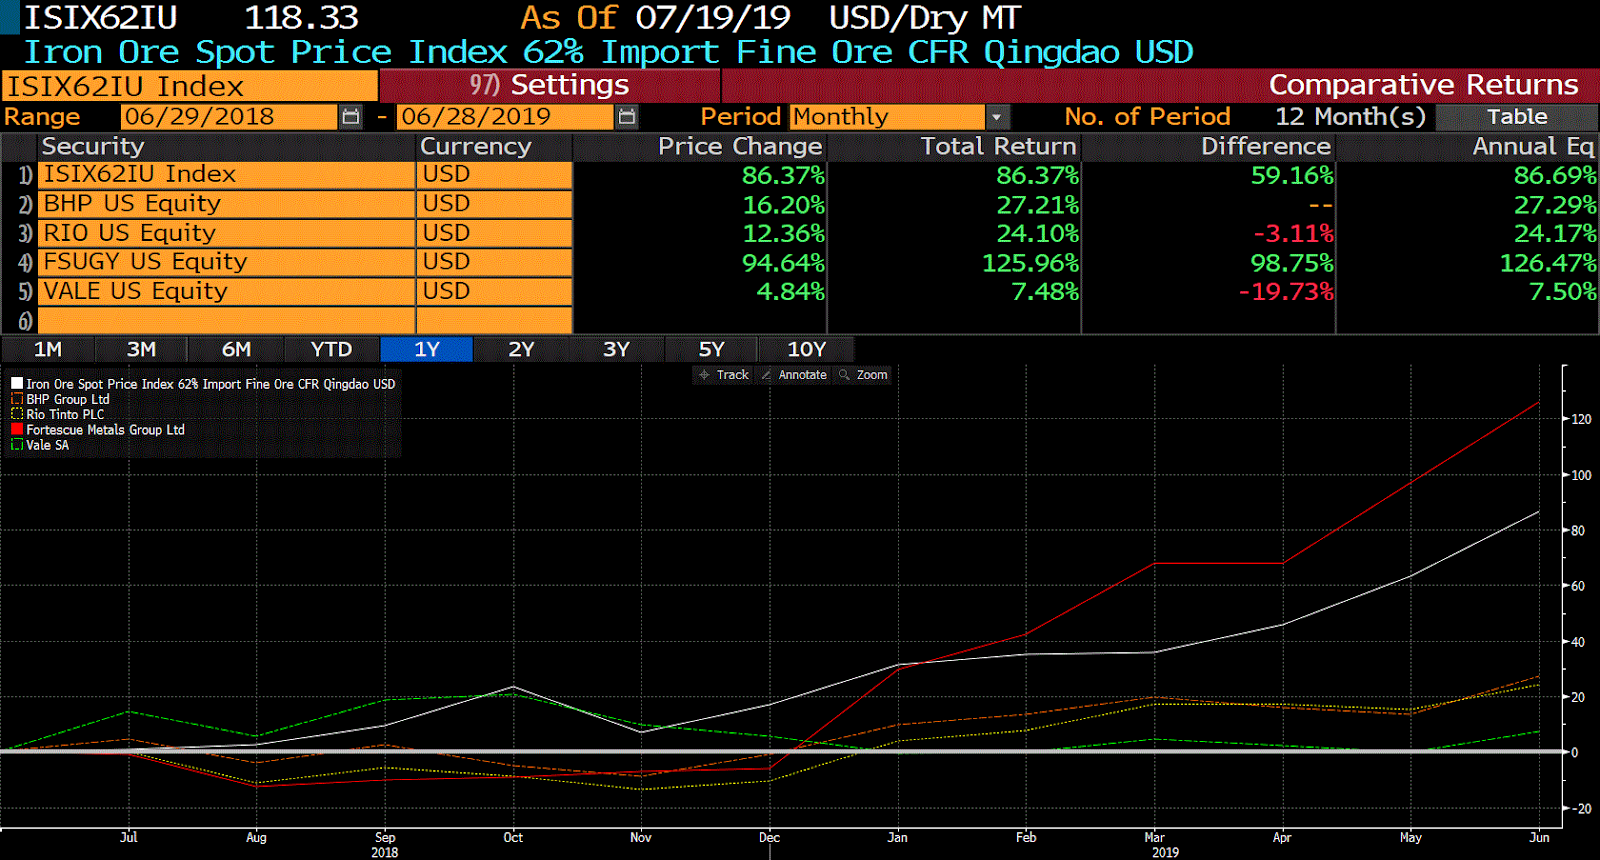The width and height of the screenshot is (1600, 860).
Task: Select the 3M range tab
Action: point(141,349)
